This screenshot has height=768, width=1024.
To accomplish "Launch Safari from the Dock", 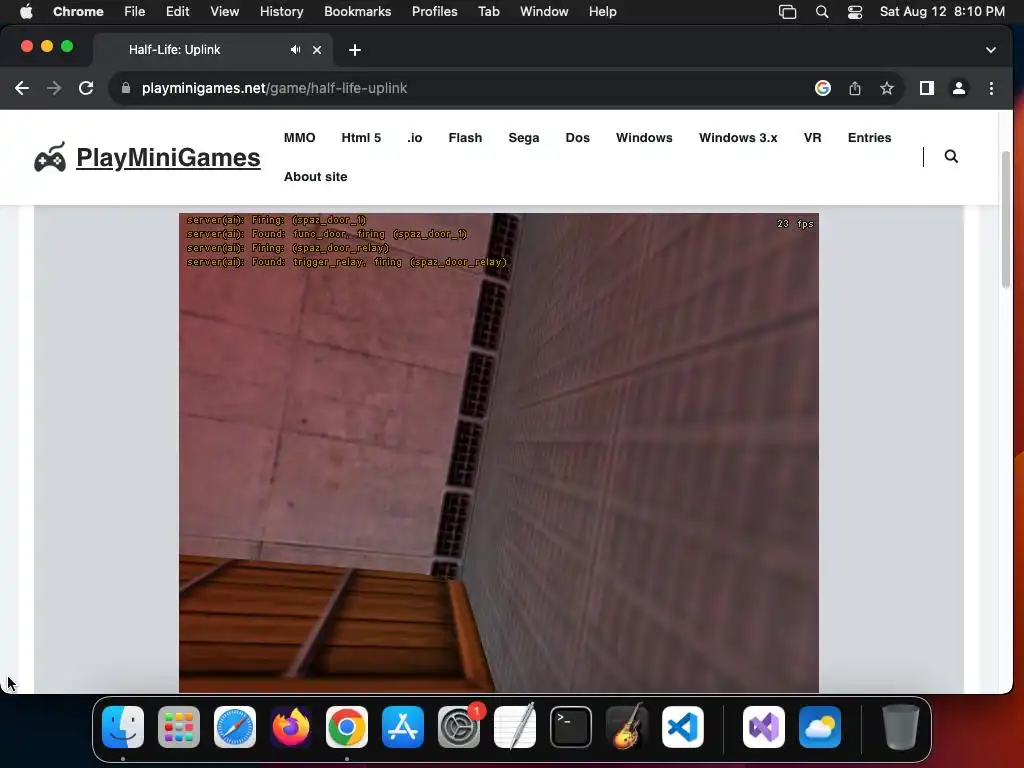I will click(235, 727).
